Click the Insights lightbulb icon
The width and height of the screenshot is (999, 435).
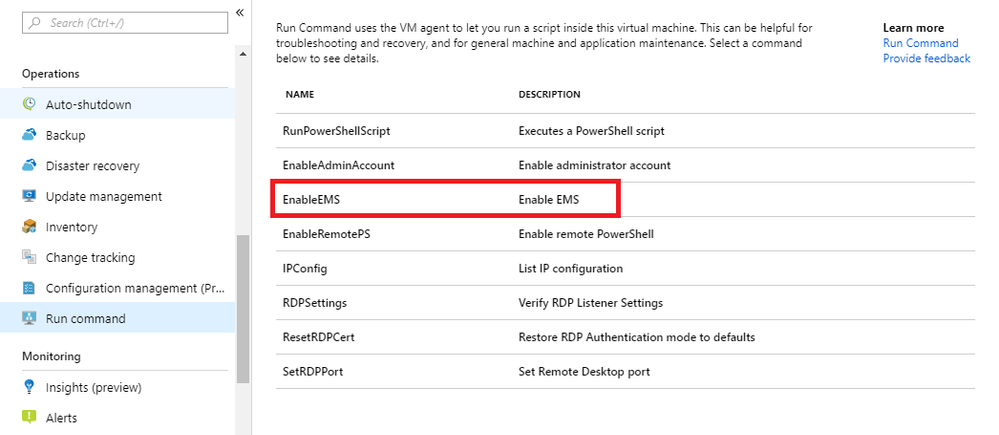(29, 387)
